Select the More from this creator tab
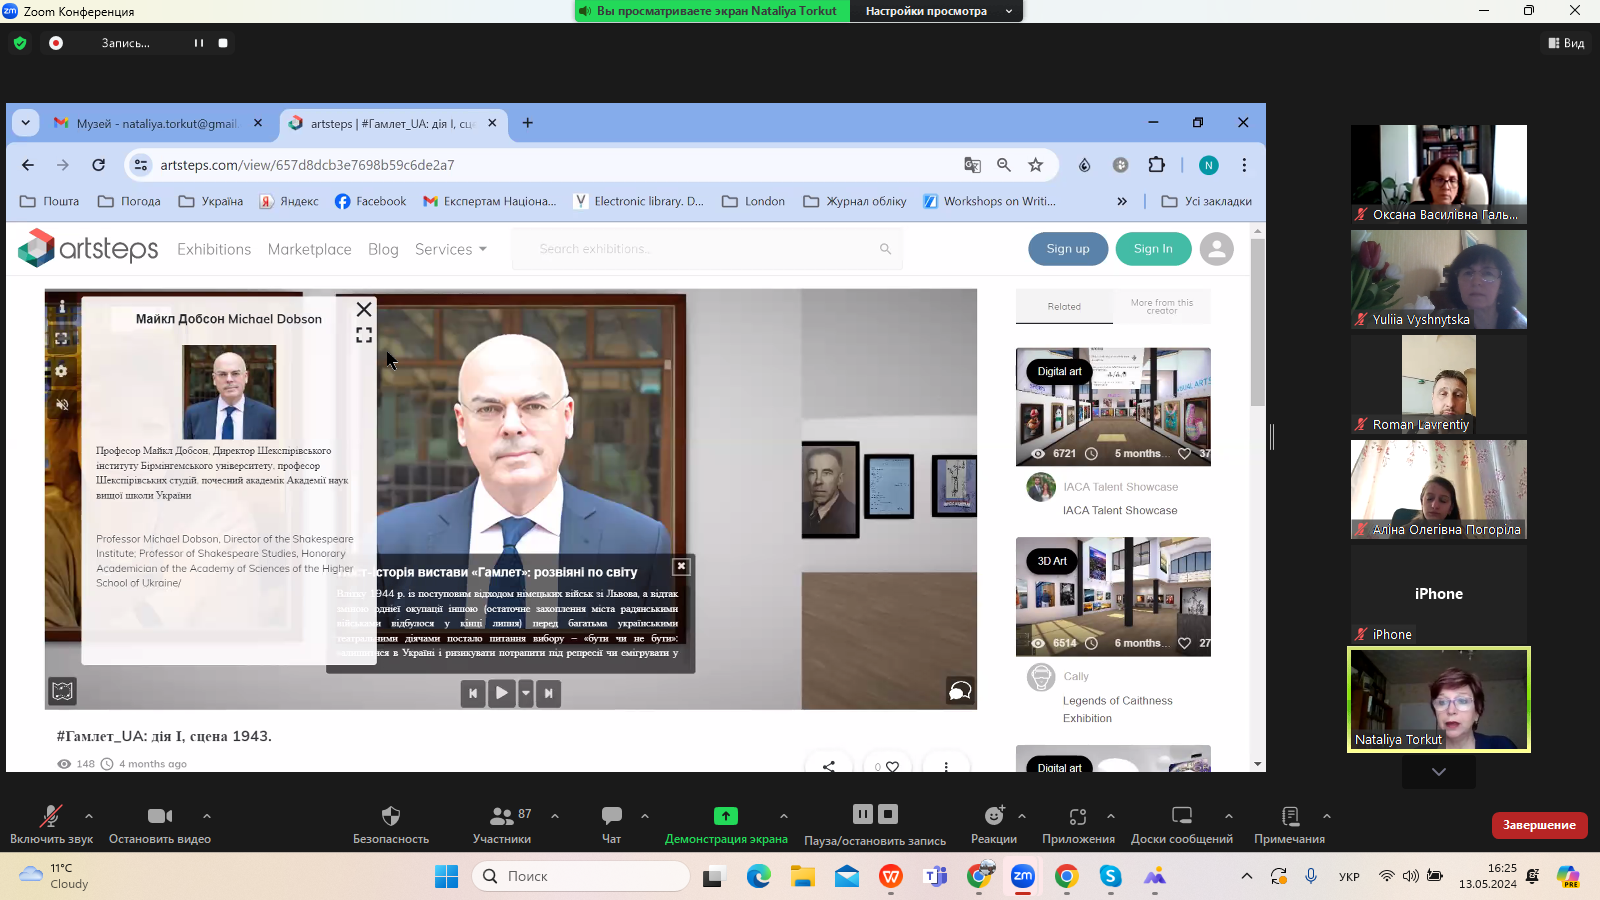The width and height of the screenshot is (1600, 900). point(1161,307)
